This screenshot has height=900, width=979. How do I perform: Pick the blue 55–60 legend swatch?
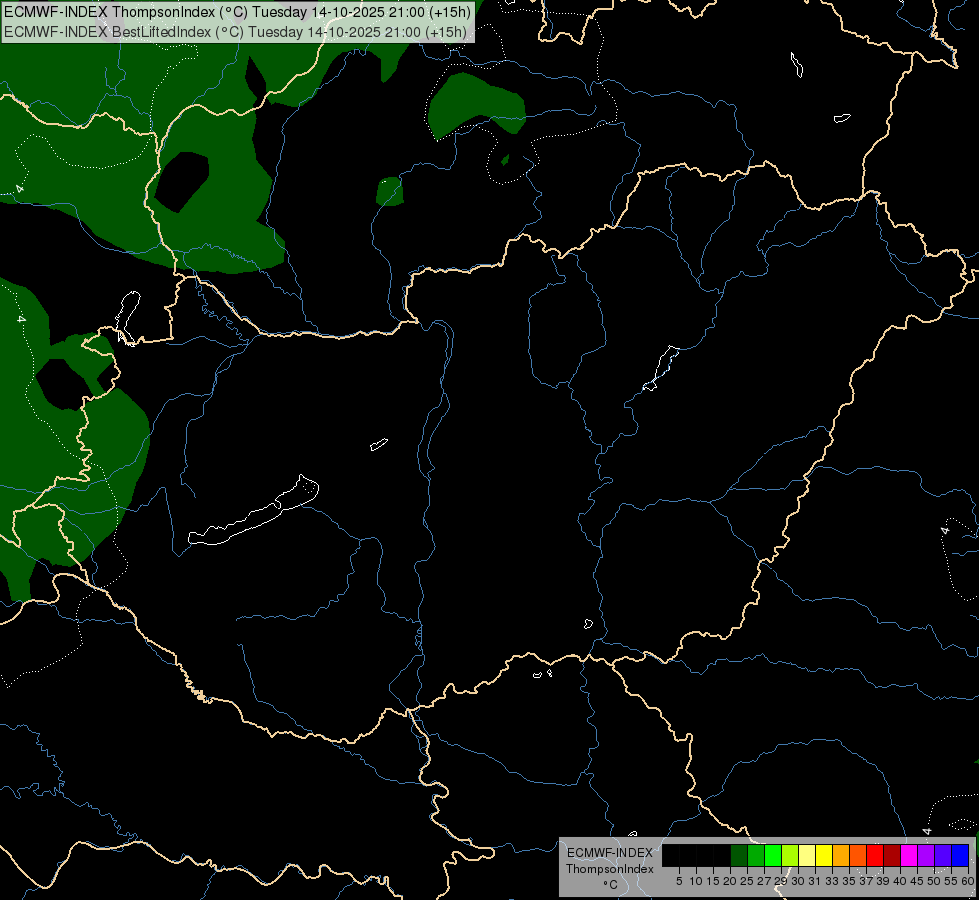point(960,856)
